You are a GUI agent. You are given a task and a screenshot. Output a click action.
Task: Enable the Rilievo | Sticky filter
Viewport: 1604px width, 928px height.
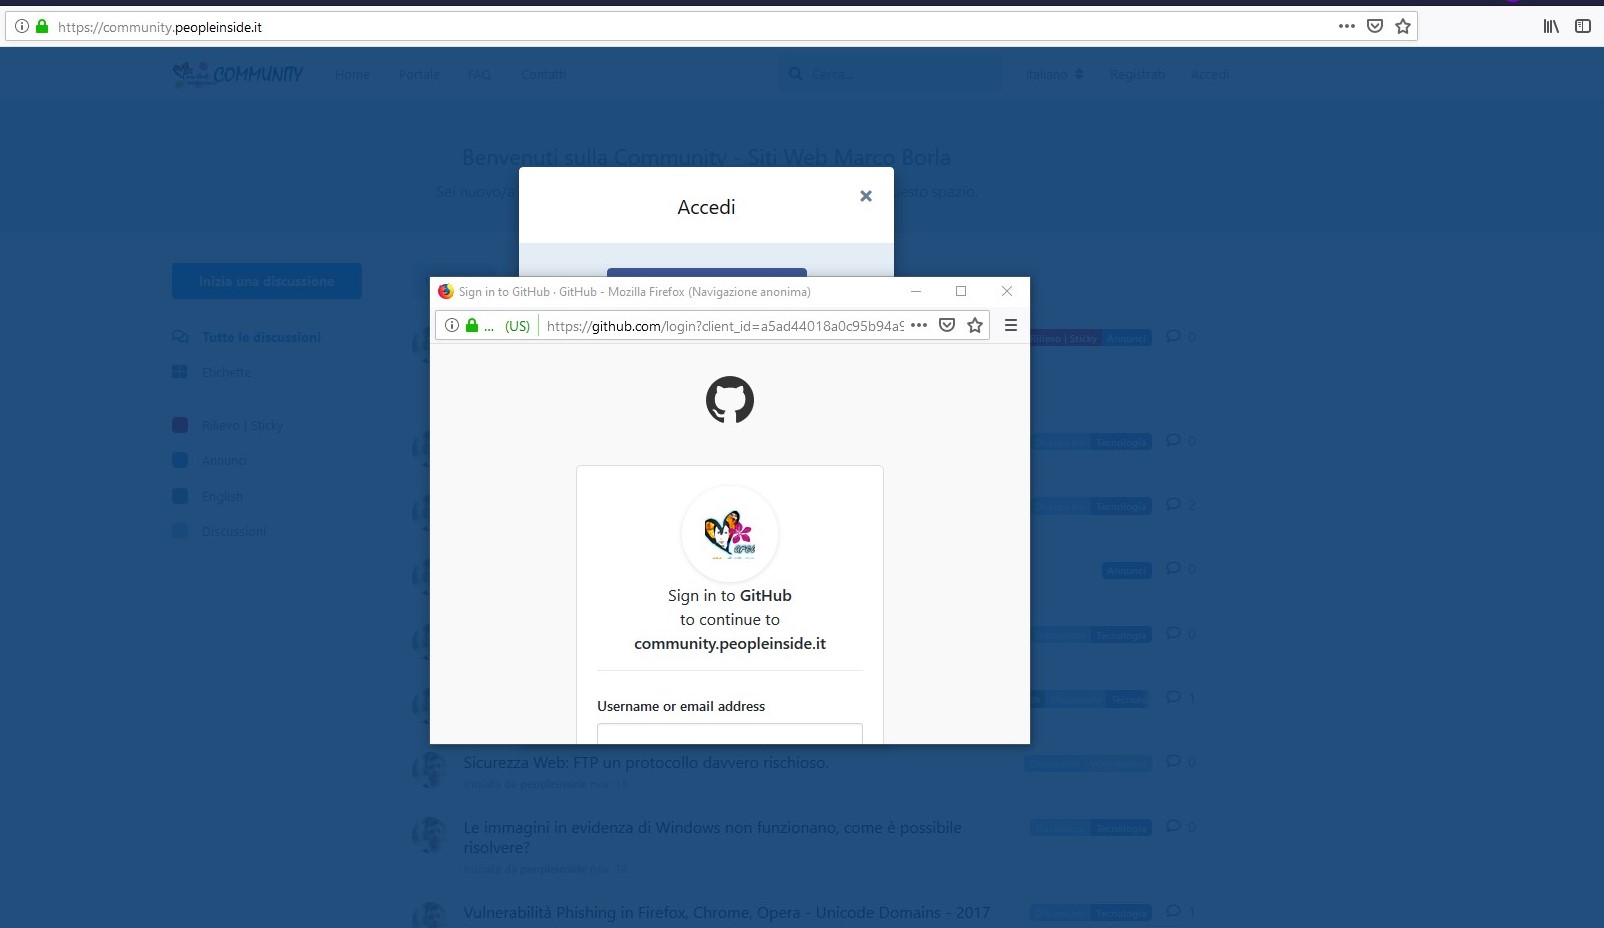(x=181, y=425)
